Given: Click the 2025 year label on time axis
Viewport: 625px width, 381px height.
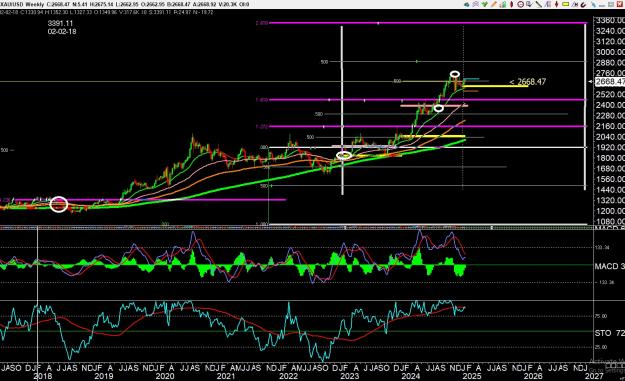Looking at the screenshot, I should click(x=472, y=376).
